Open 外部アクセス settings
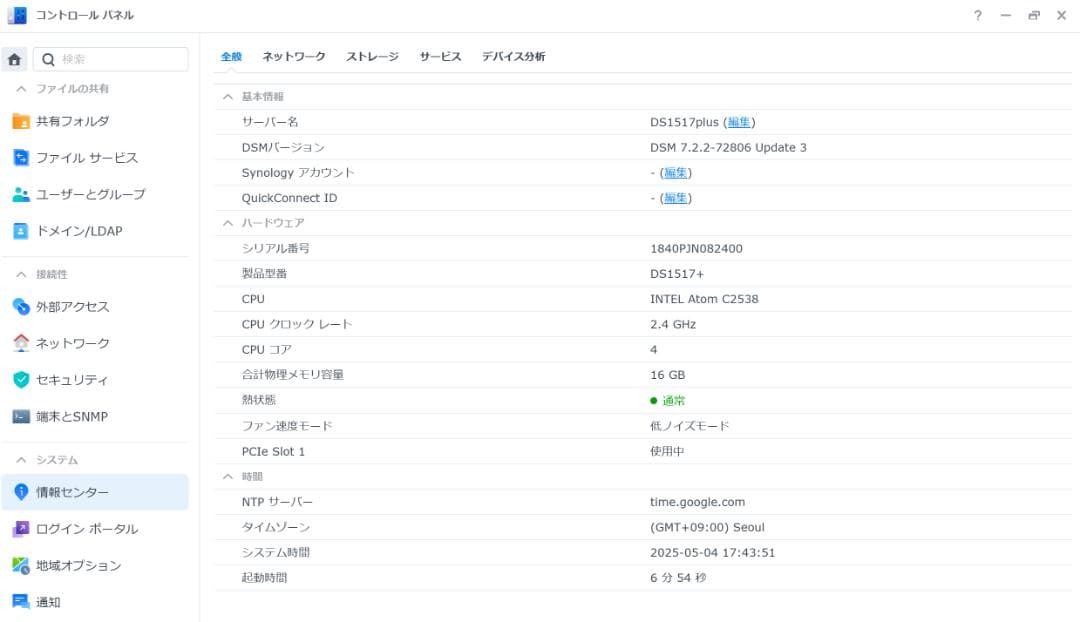The image size is (1080, 622). [x=73, y=307]
